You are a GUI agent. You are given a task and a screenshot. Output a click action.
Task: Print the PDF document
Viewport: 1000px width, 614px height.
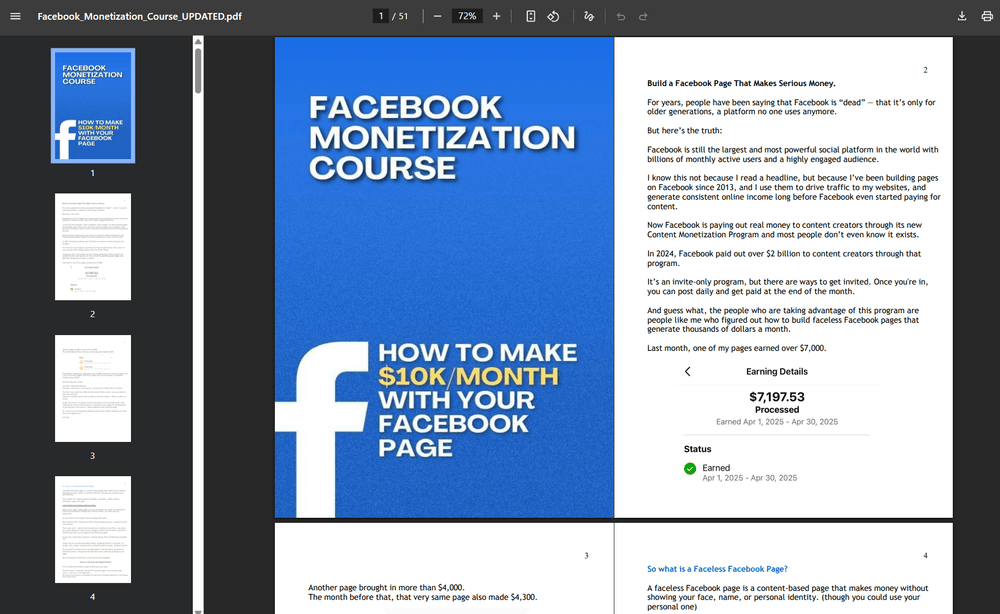(985, 16)
